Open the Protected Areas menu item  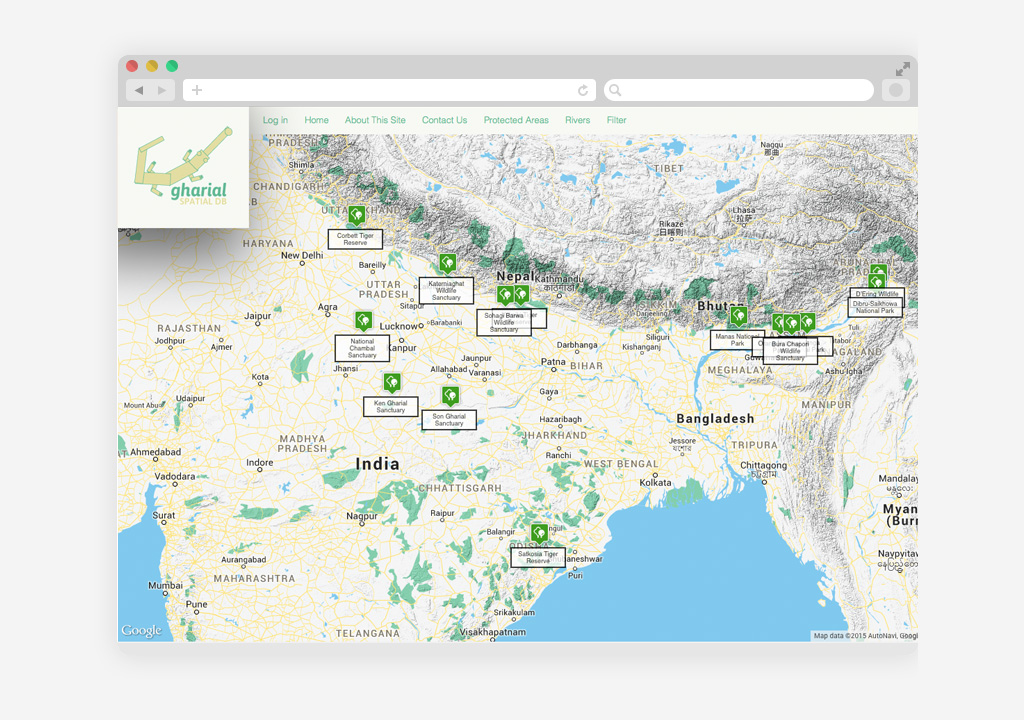[x=516, y=120]
